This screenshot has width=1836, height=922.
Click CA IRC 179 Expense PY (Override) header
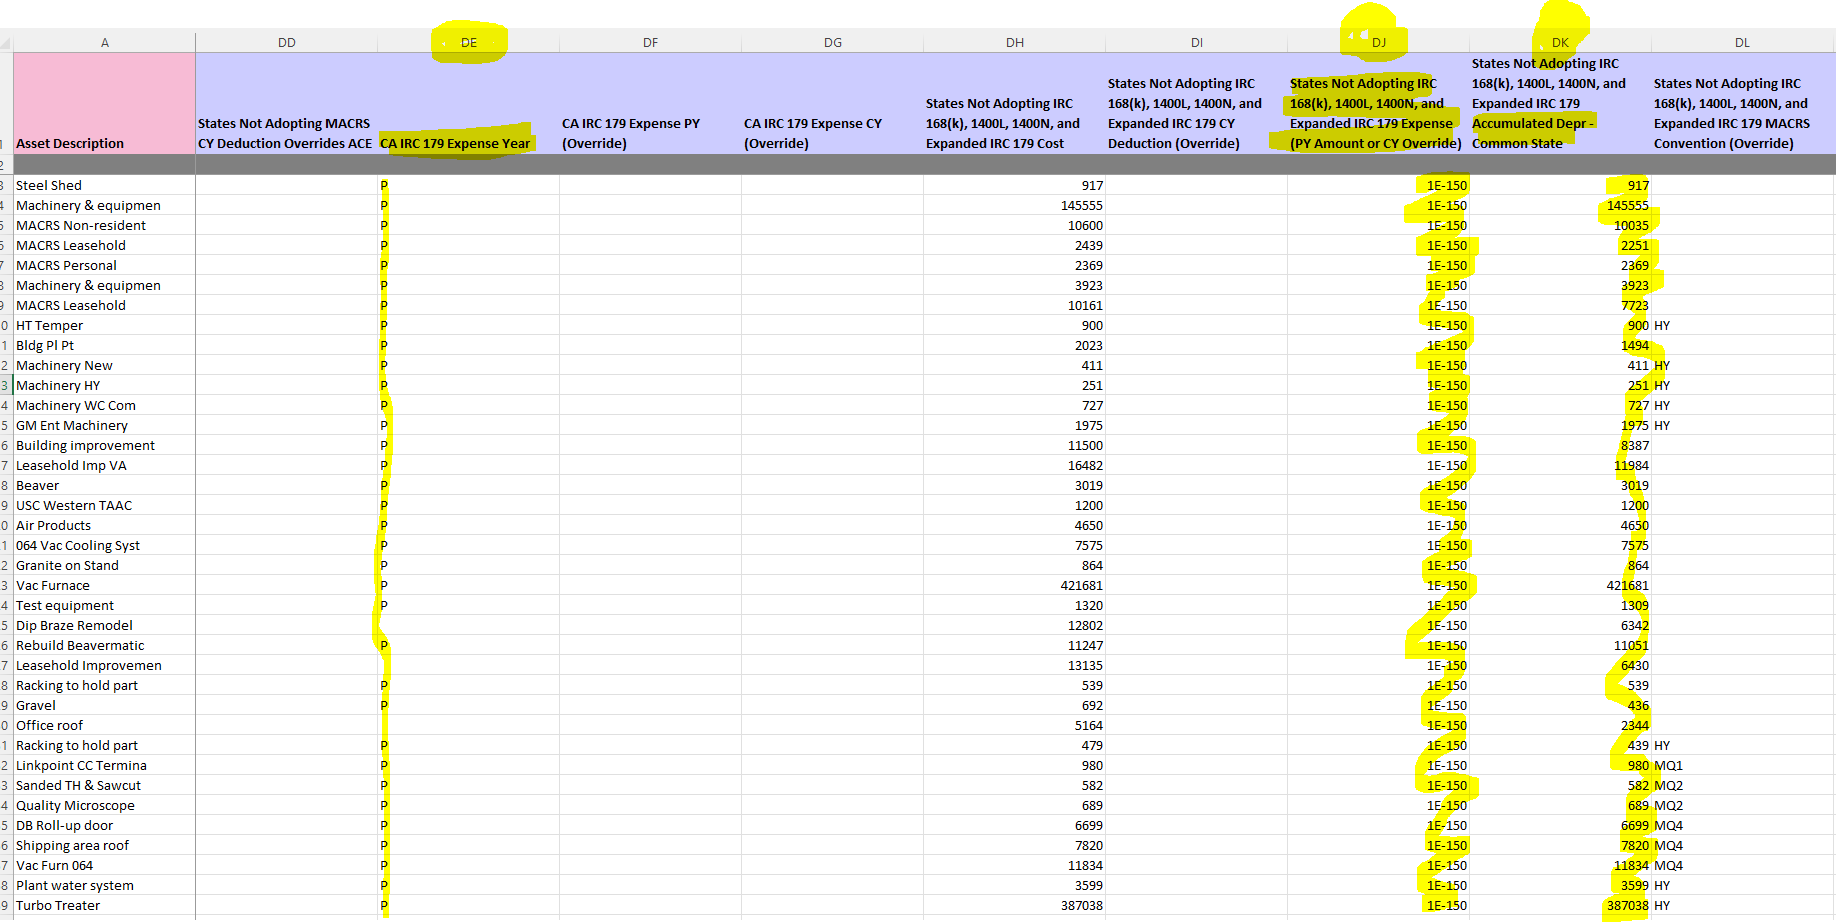click(650, 103)
